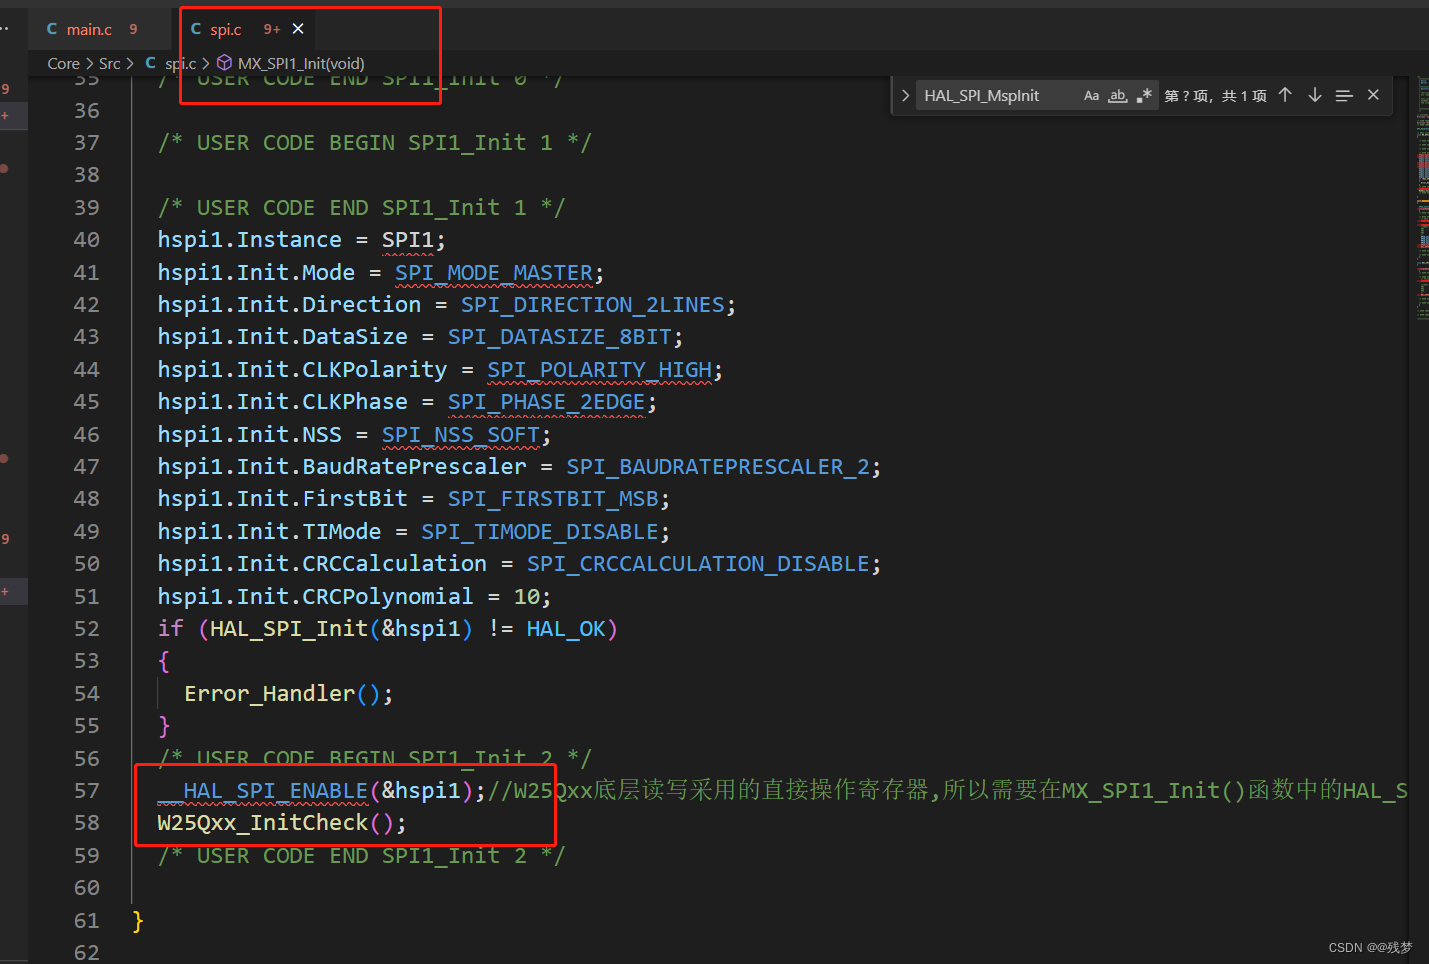Place cursor on SPI_BAUDRATEPRESCALER_2
The image size is (1429, 964).
pyautogui.click(x=719, y=467)
